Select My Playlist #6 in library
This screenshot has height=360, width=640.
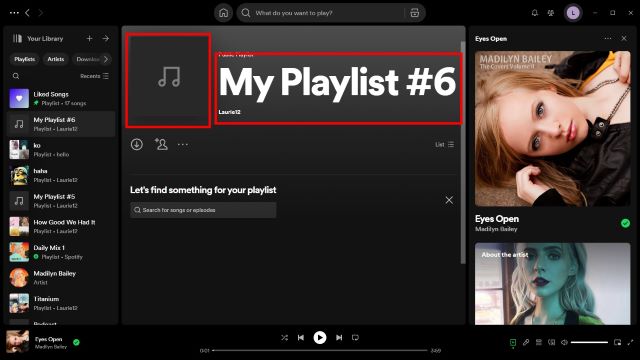[x=61, y=124]
